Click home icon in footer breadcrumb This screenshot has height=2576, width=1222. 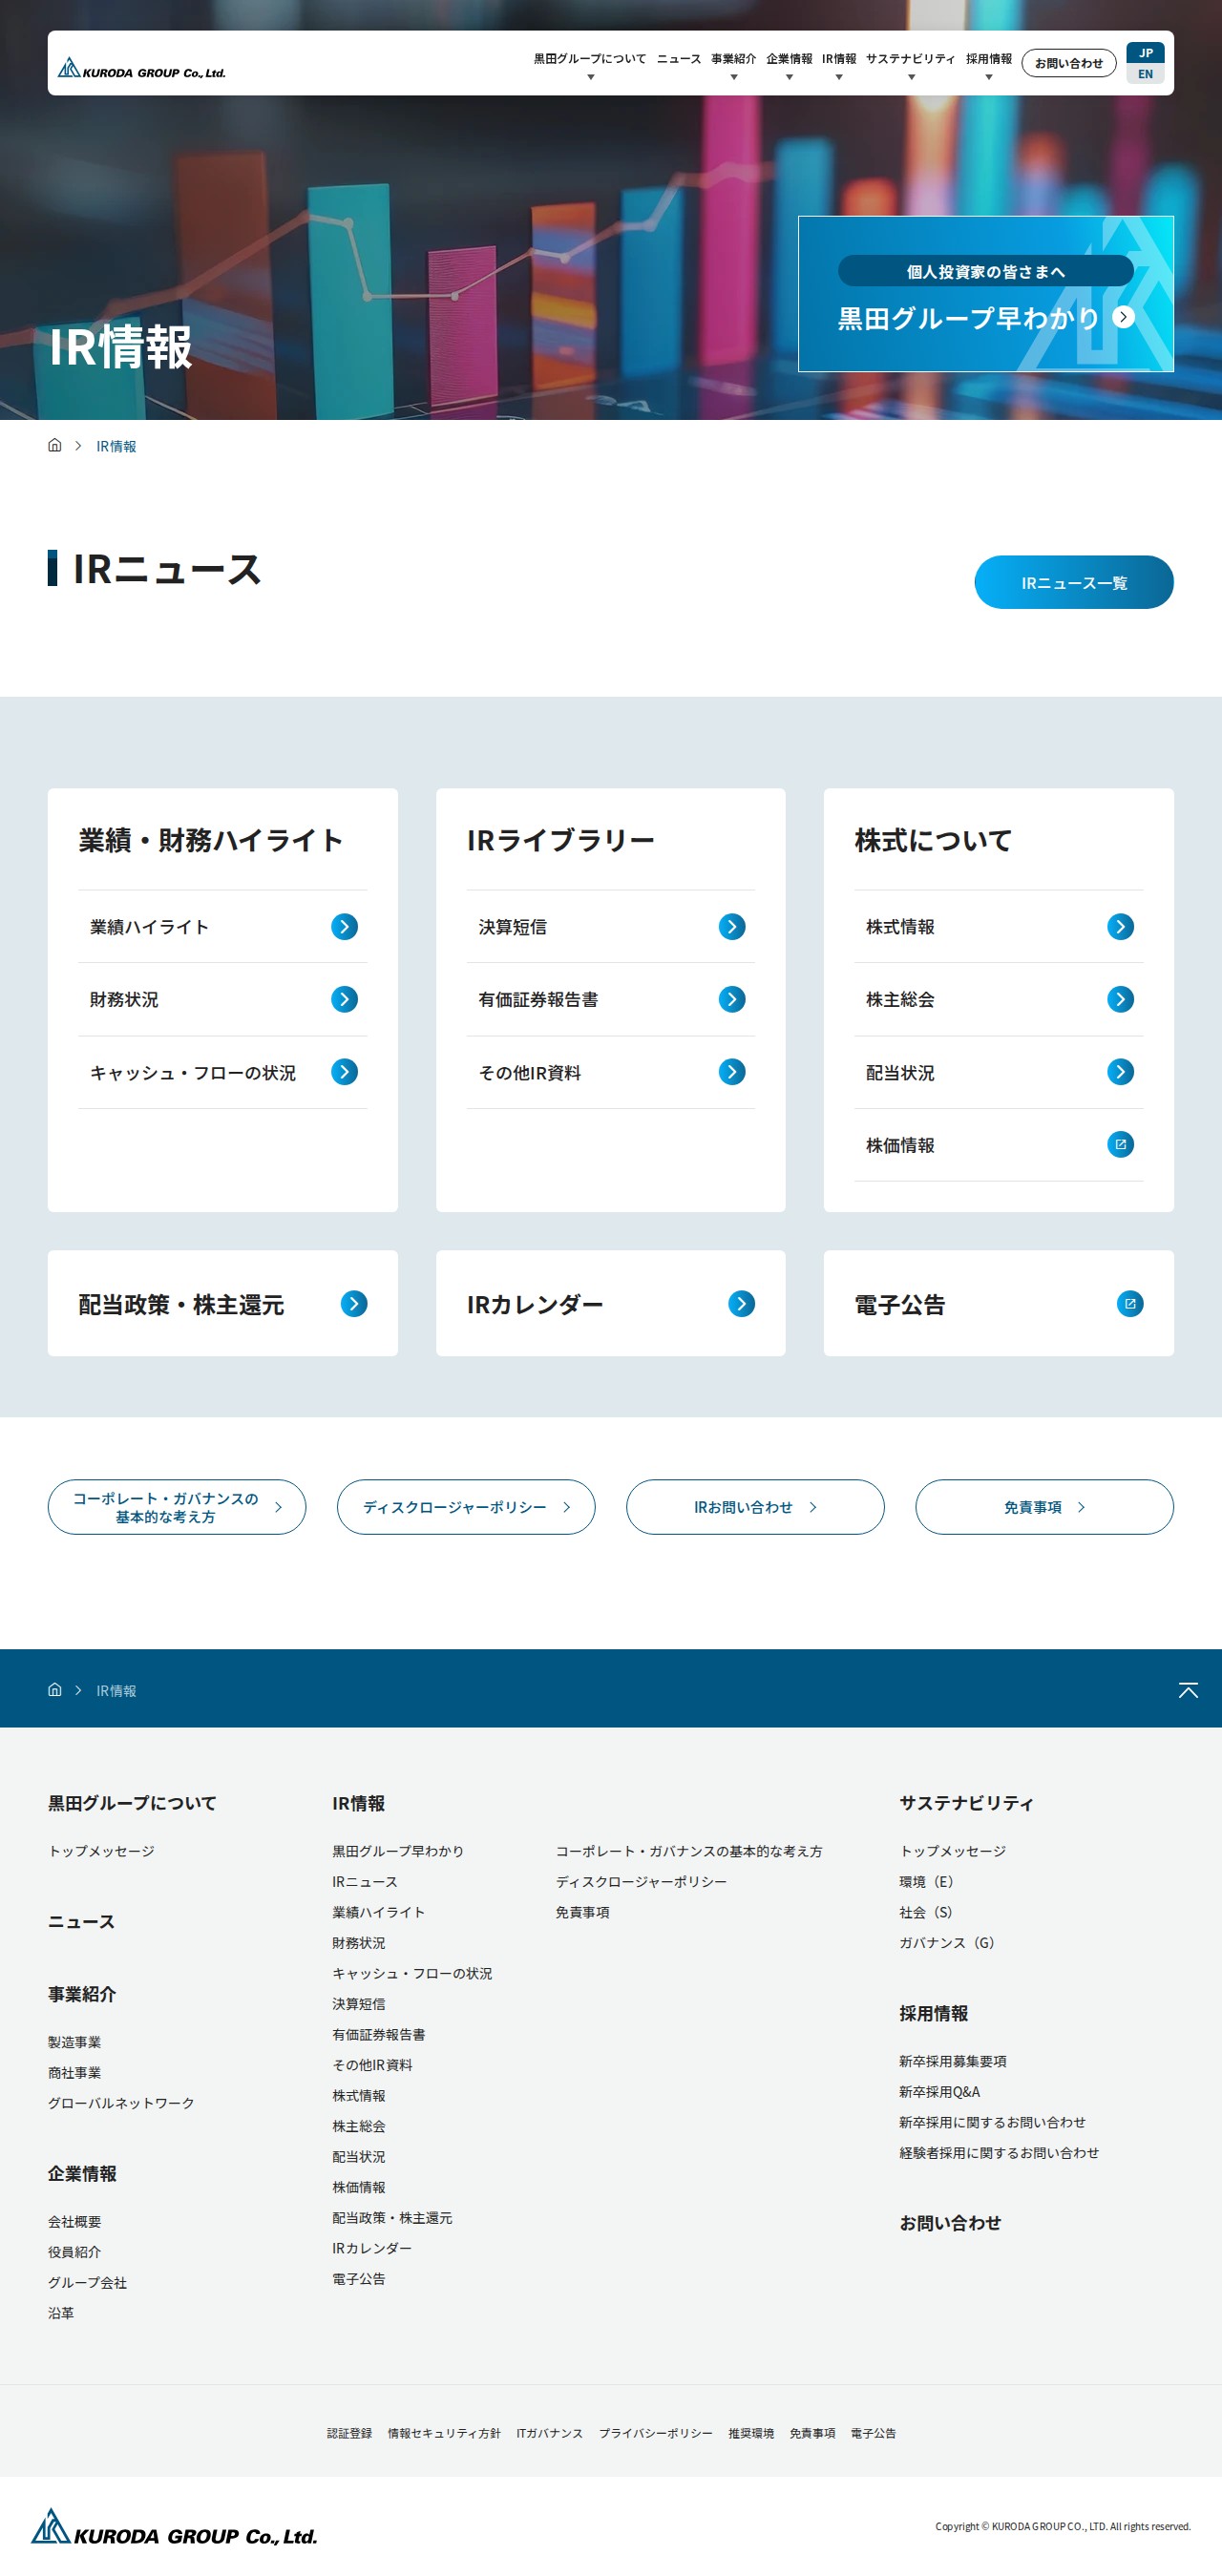(x=55, y=1689)
